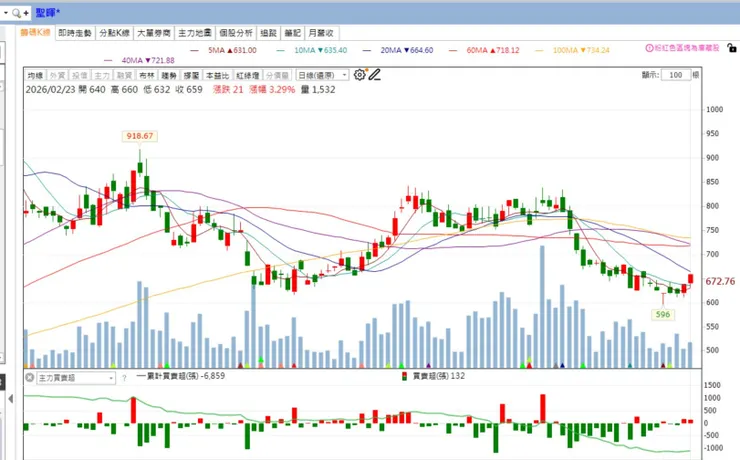Viewport: 740px width, 460px height.
Task: Click the 20MA ▼664.60 legend text
Action: [407, 50]
